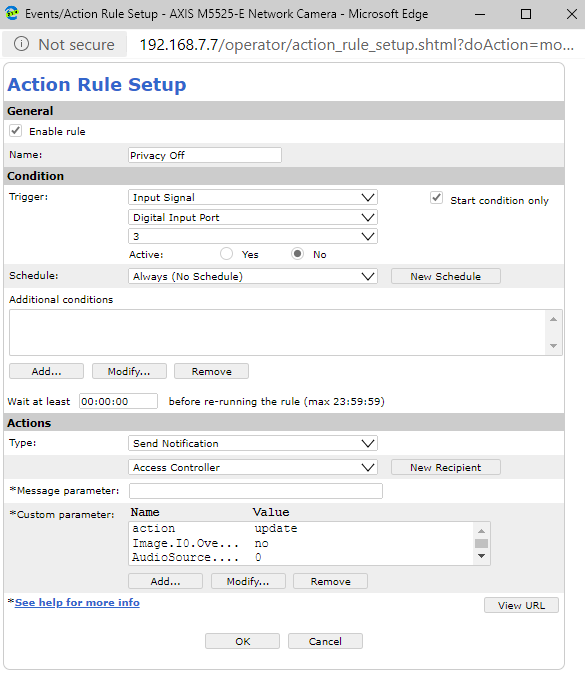Click the View URL button

pos(521,605)
